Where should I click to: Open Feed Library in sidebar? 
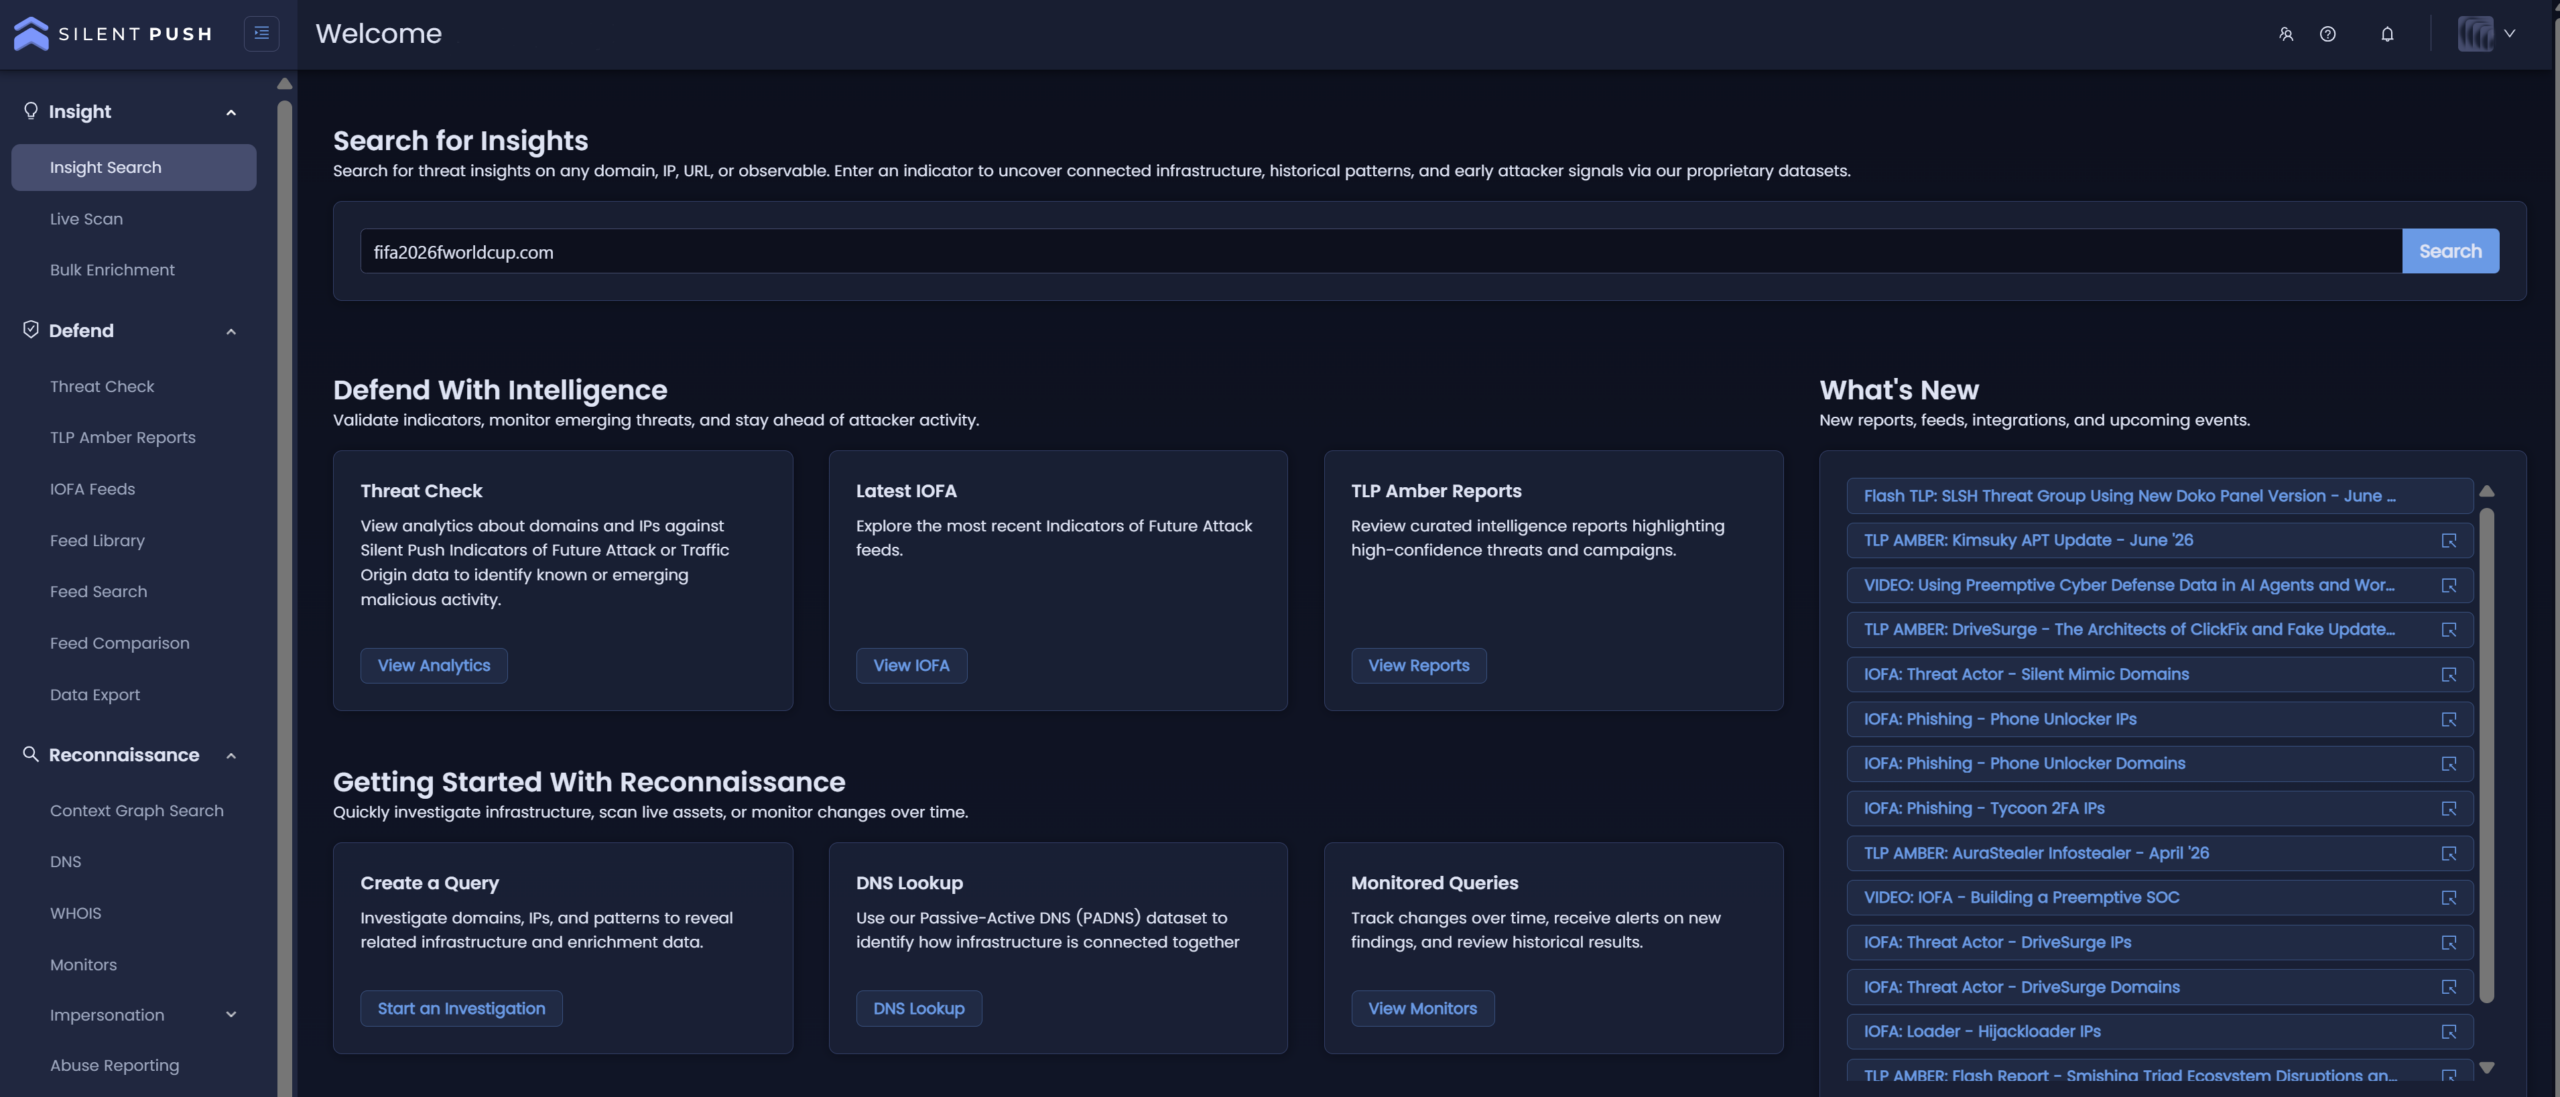tap(97, 540)
